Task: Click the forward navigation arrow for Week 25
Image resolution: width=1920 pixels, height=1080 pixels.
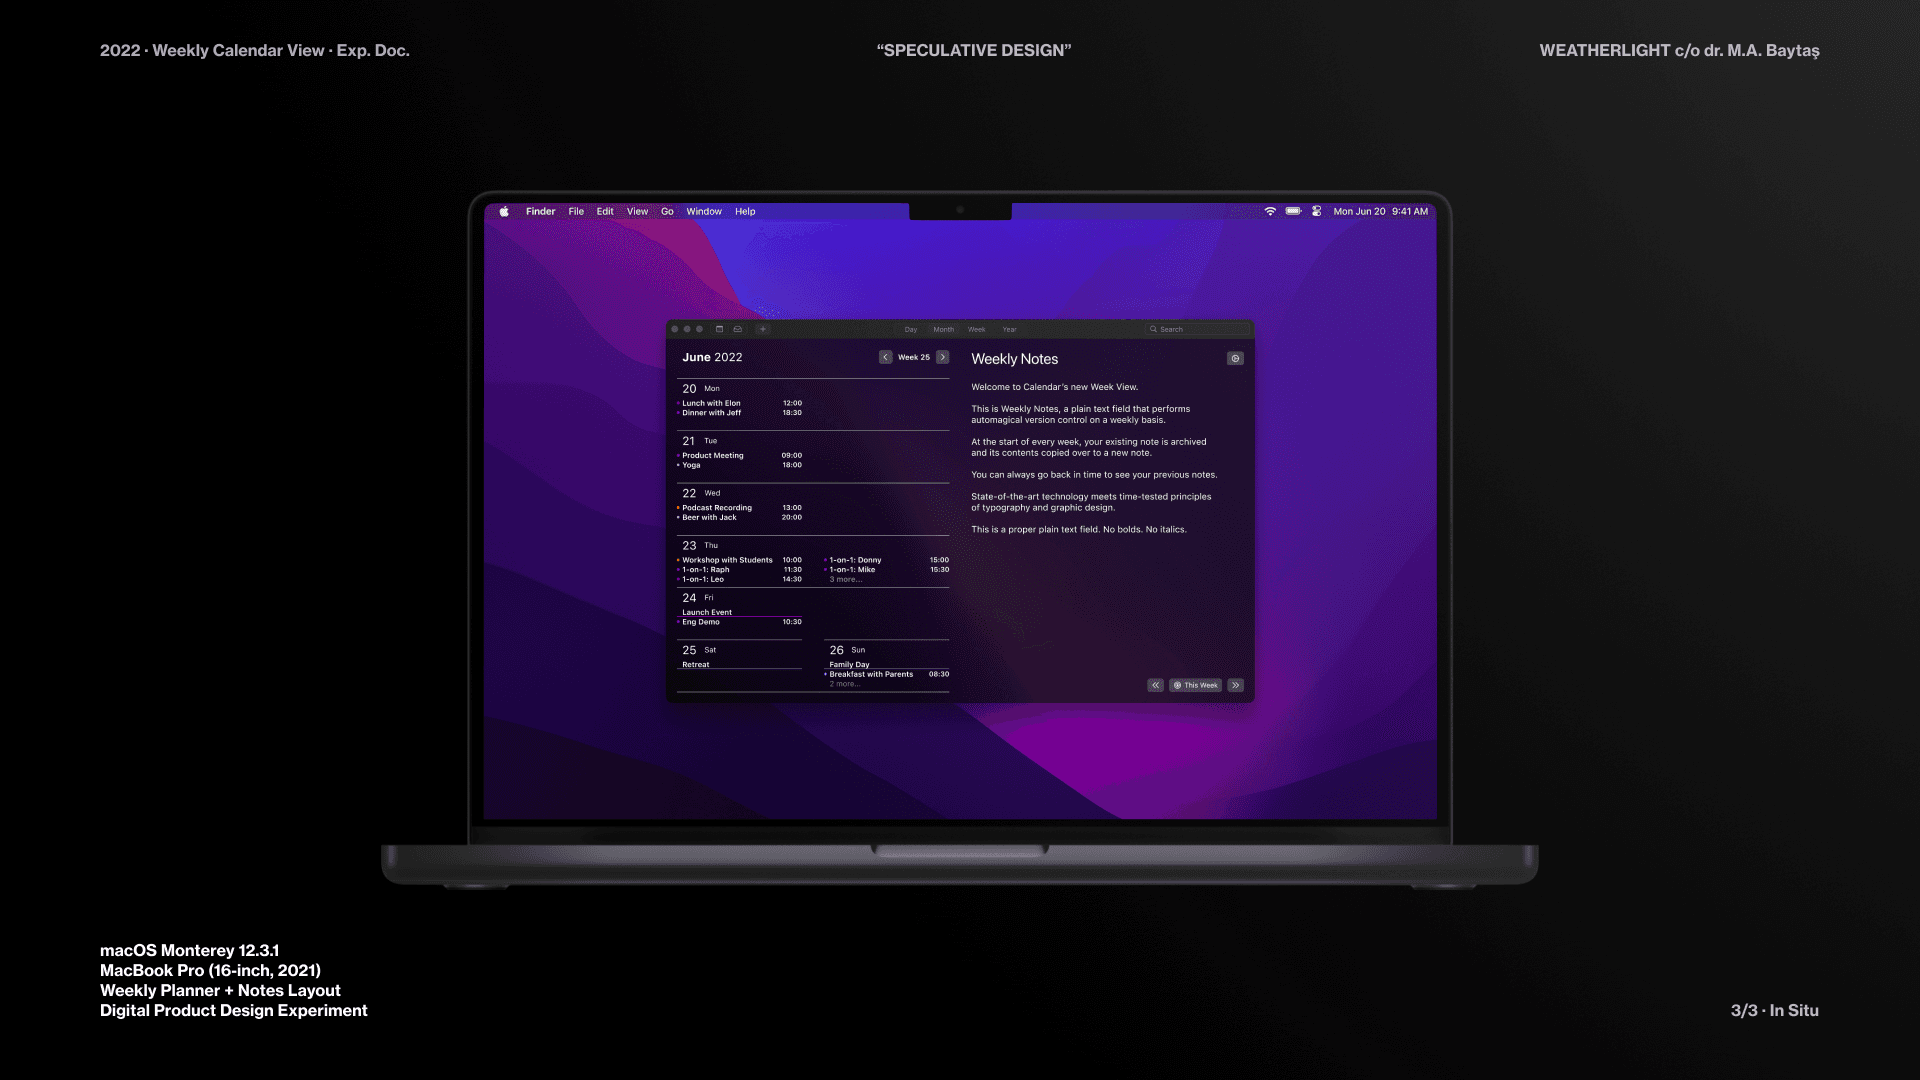Action: (943, 356)
